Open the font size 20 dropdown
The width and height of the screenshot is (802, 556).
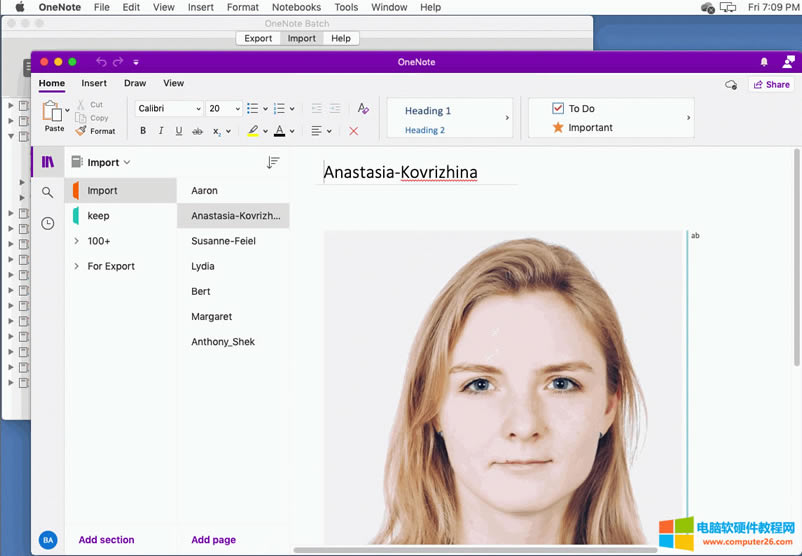click(x=224, y=108)
